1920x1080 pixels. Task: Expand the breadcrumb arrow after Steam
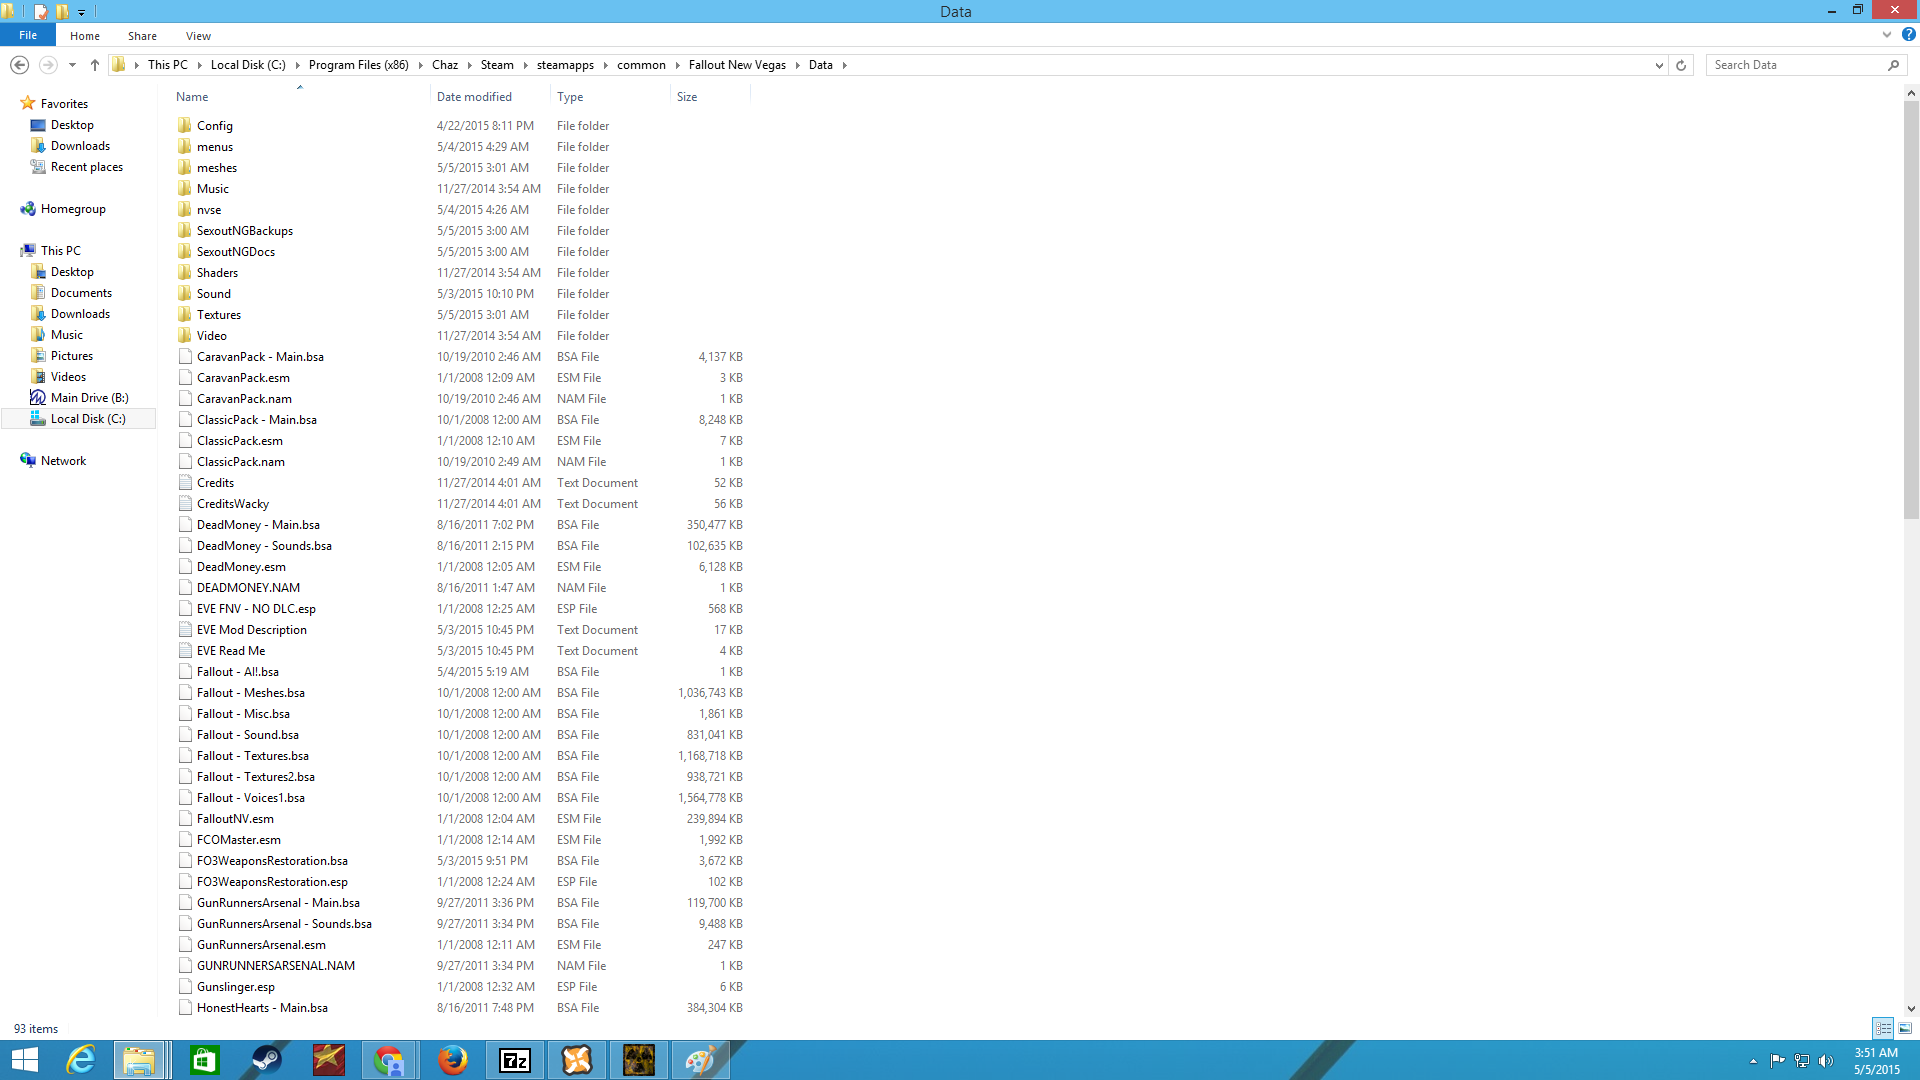(x=525, y=65)
